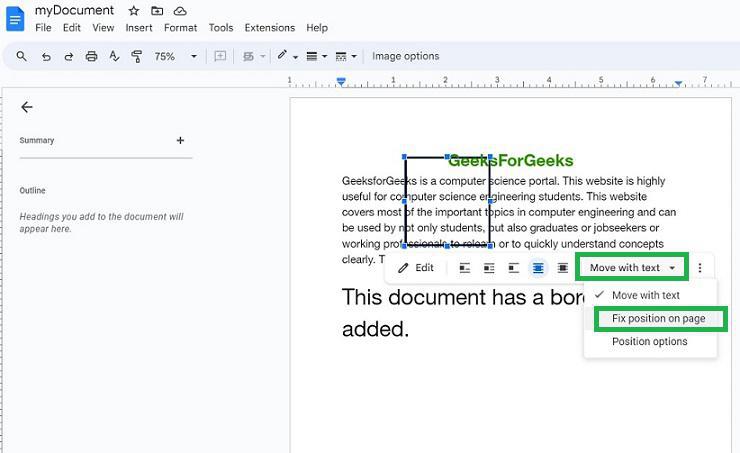
Task: Select the checked Move with text option
Action: tap(650, 295)
